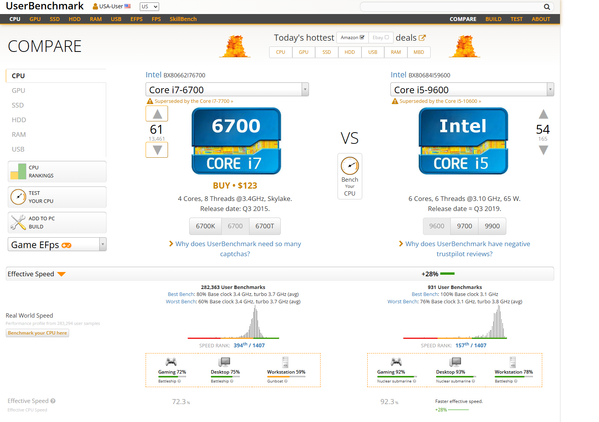The image size is (599, 422).
Task: Click the Game EFps controller icon
Action: coord(66,245)
